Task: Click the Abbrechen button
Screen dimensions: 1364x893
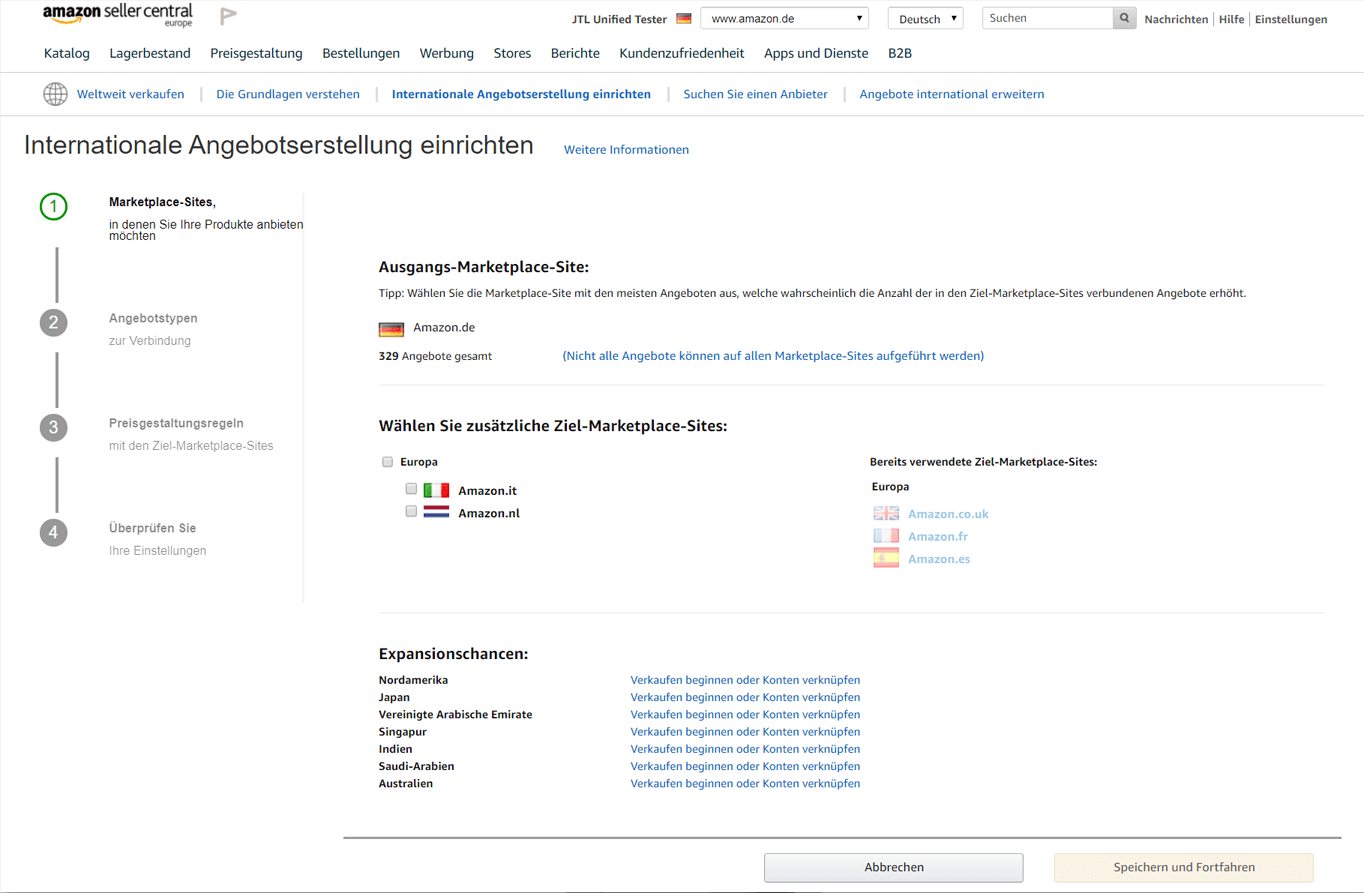Action: click(894, 867)
